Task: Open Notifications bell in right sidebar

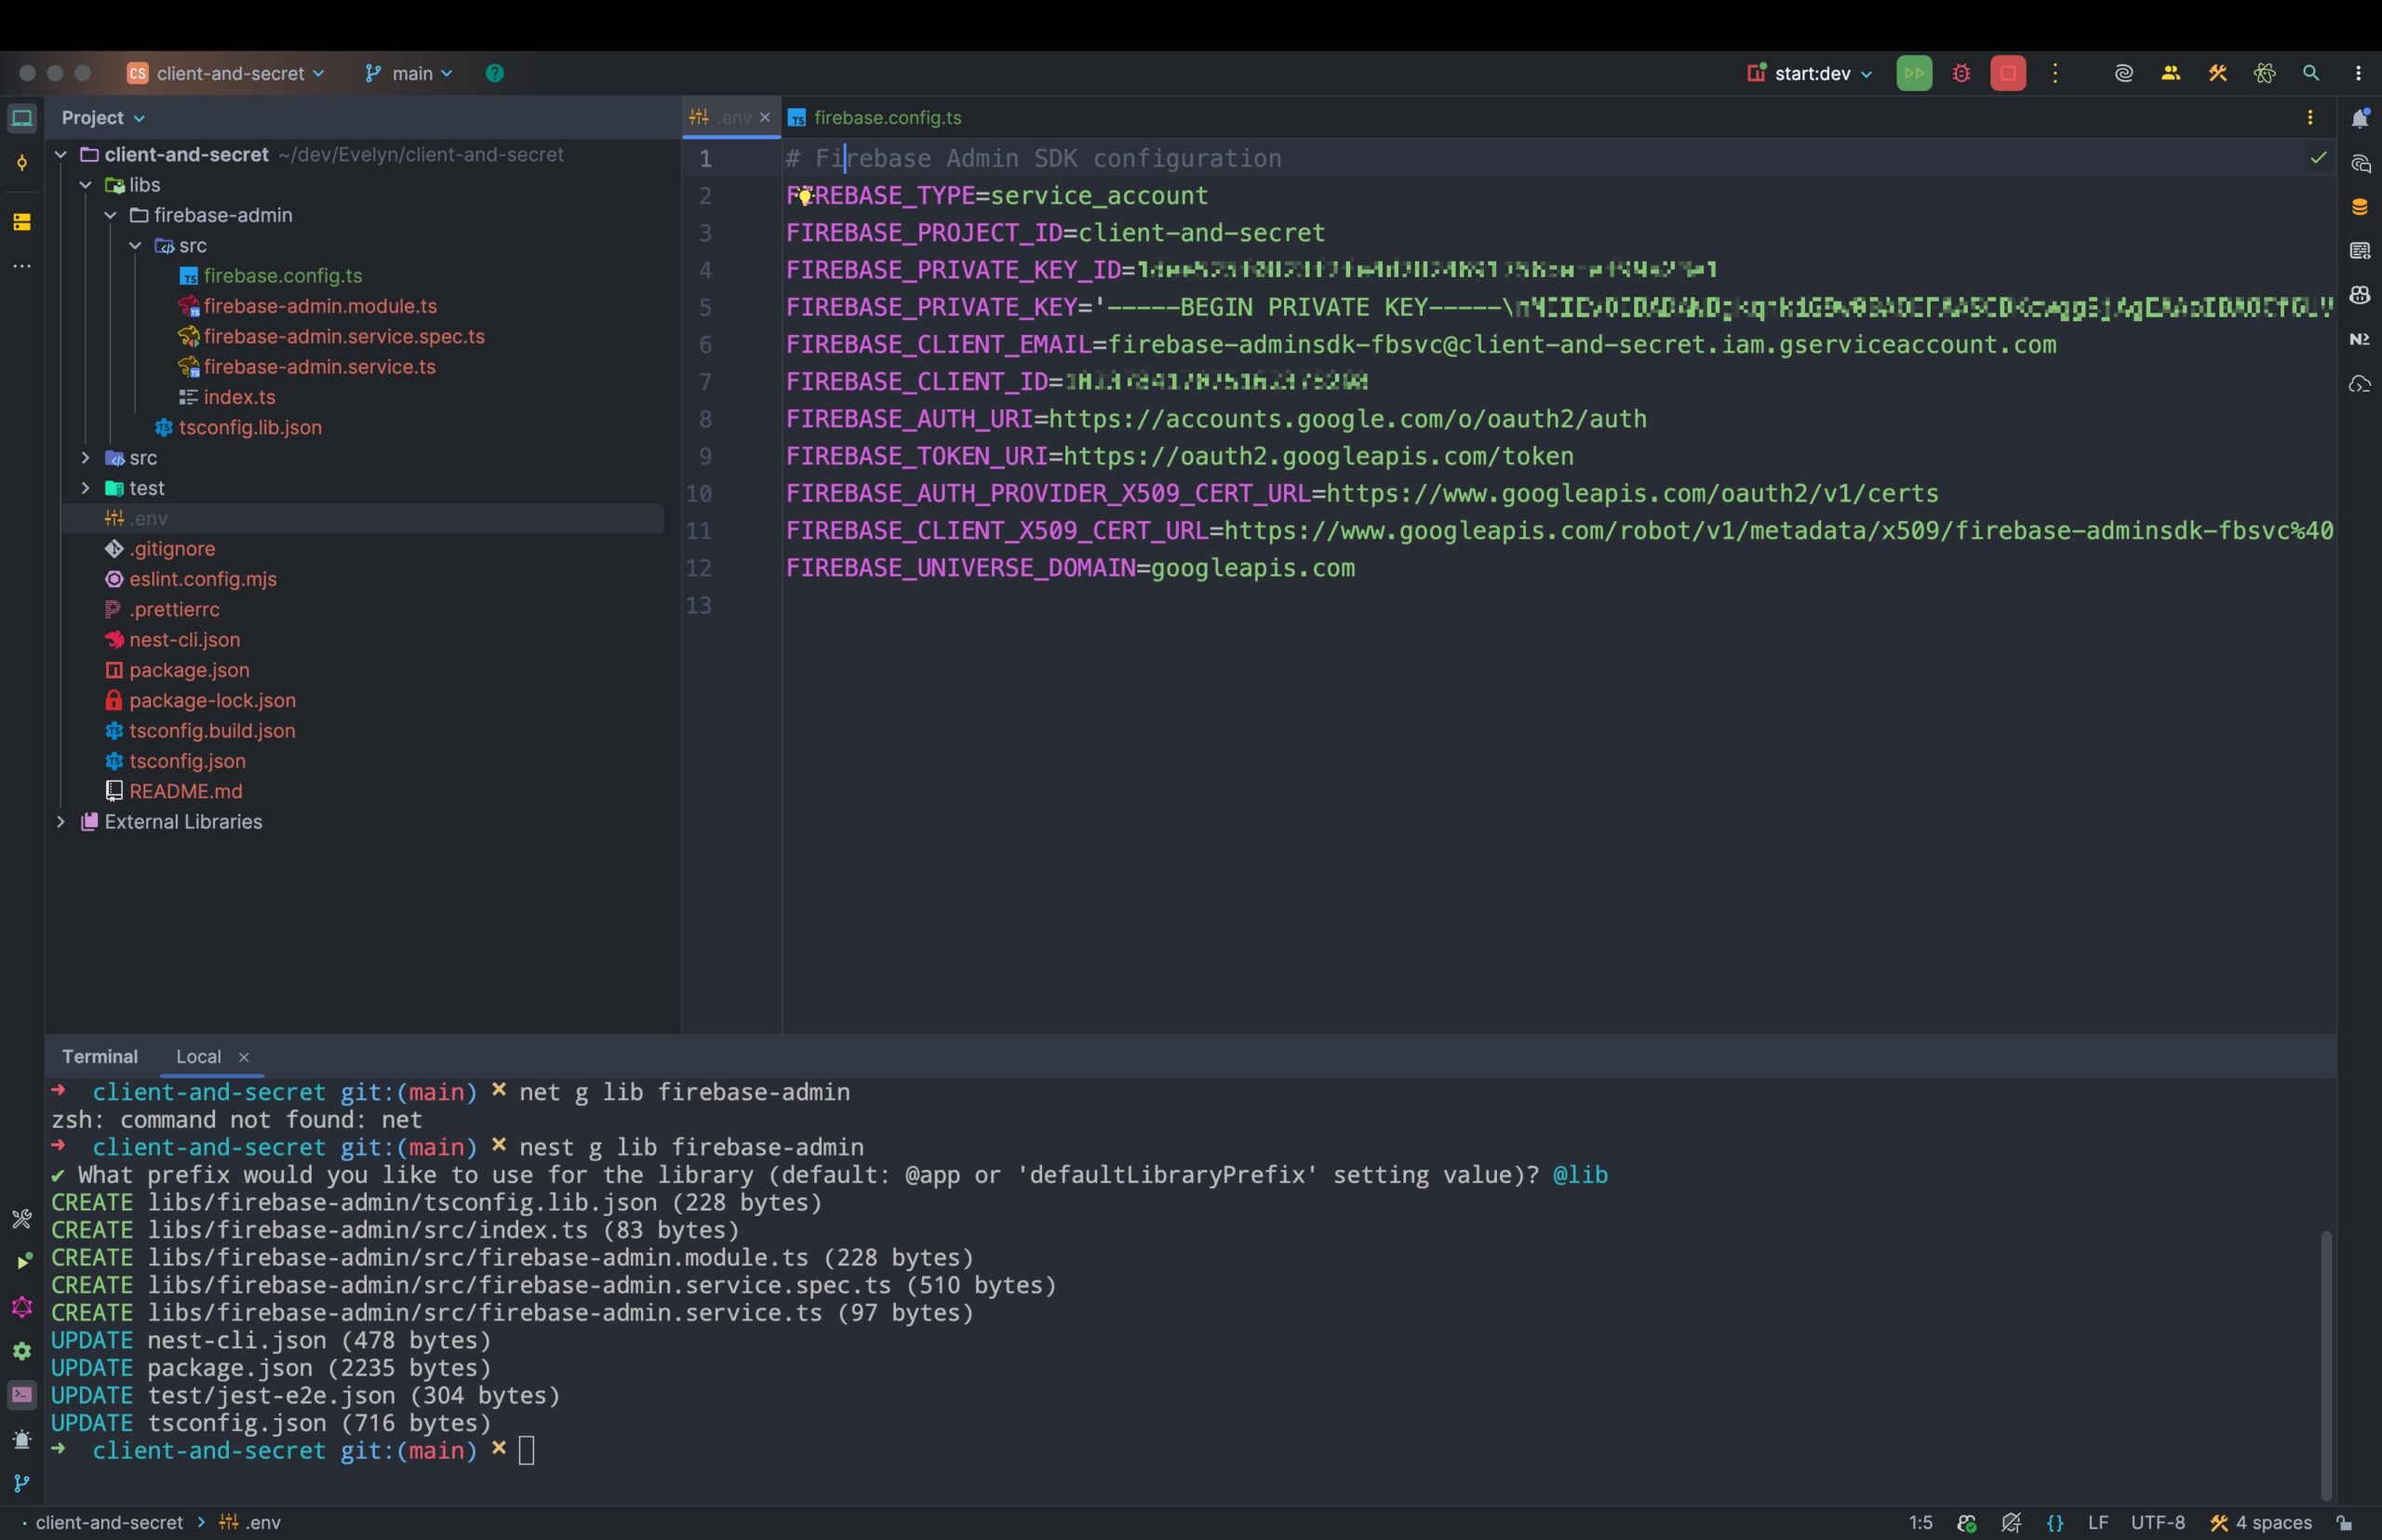Action: [x=2360, y=118]
